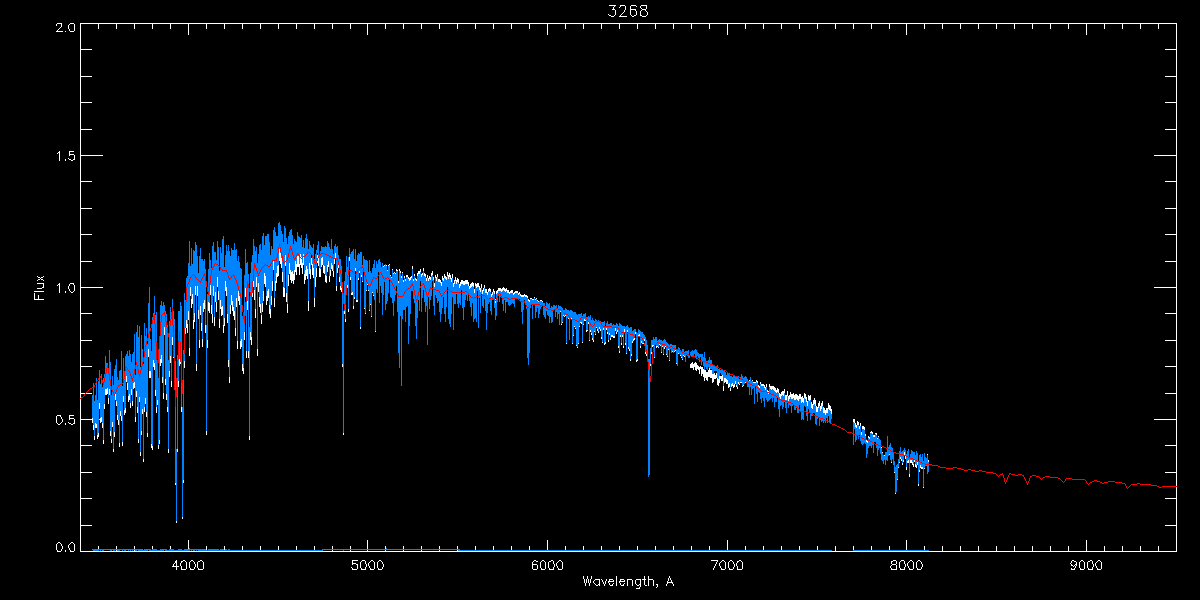The width and height of the screenshot is (1200, 600).
Task: Select the 6000 x-axis tick label
Action: [548, 565]
